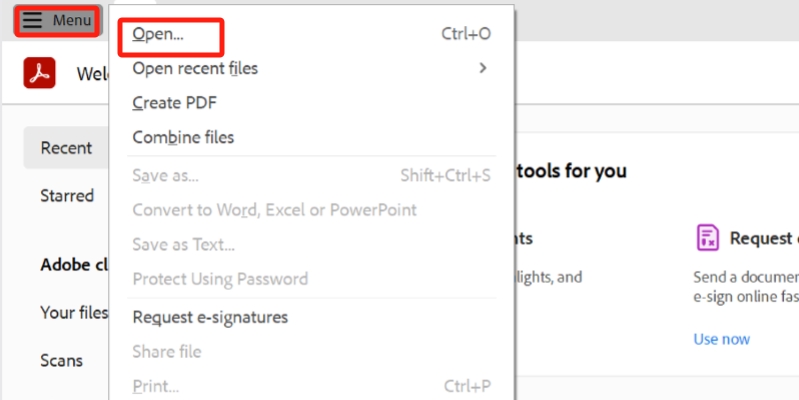Click the Adobe Acrobat logo icon
This screenshot has height=400, width=799.
(39, 73)
